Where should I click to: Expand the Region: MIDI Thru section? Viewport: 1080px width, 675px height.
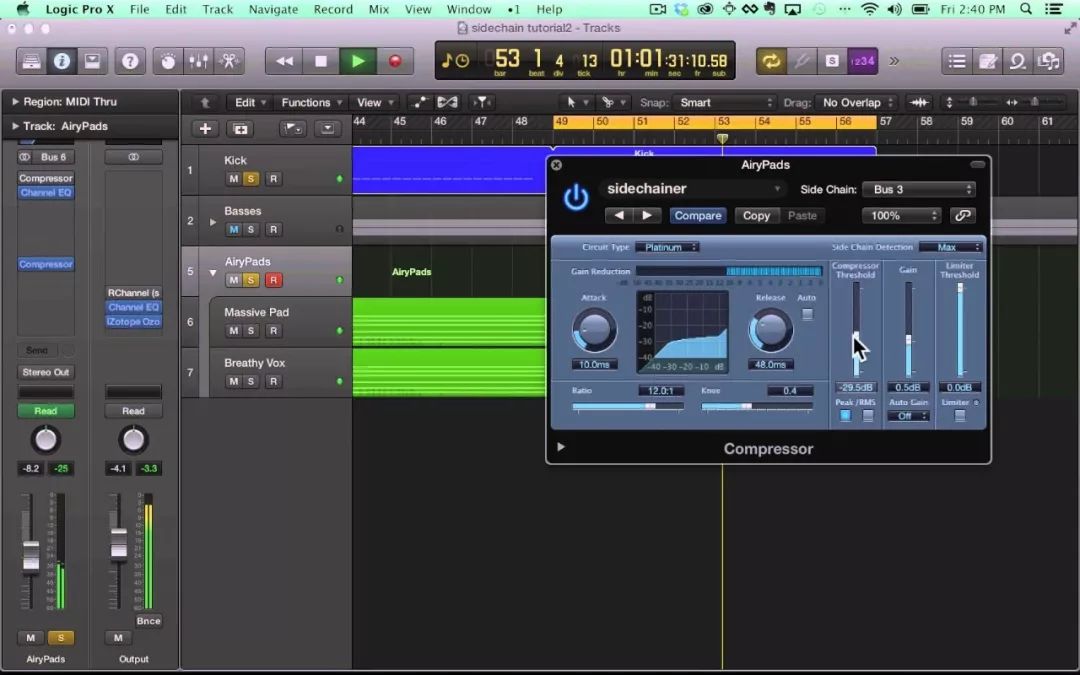[15, 101]
